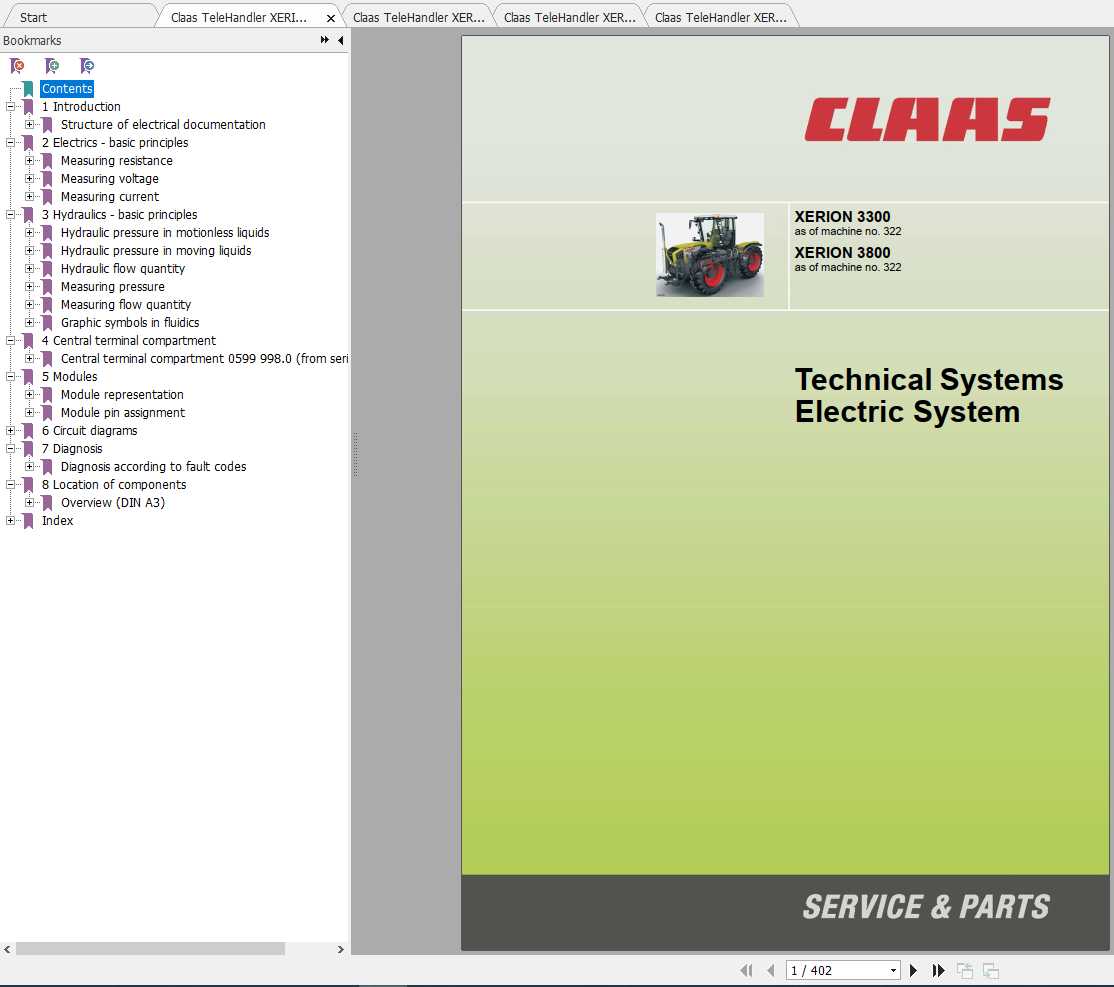Expand the Measuring resistance node
This screenshot has width=1114, height=987.
[x=29, y=161]
